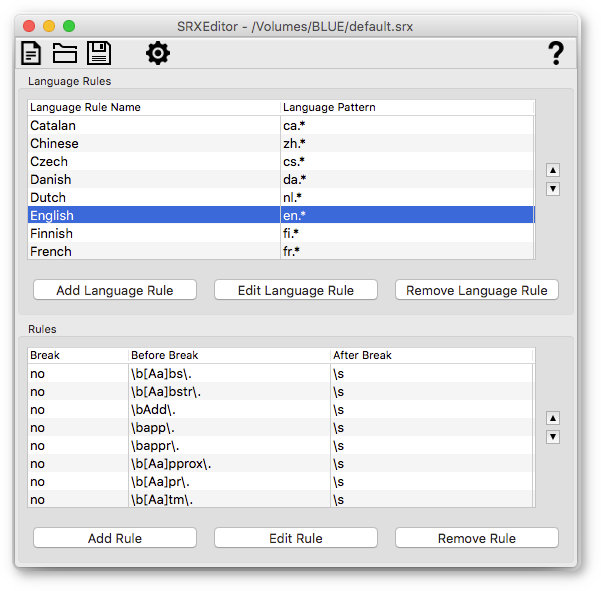This screenshot has height=591, width=601.
Task: Click the Edit Rule button
Action: pyautogui.click(x=296, y=538)
